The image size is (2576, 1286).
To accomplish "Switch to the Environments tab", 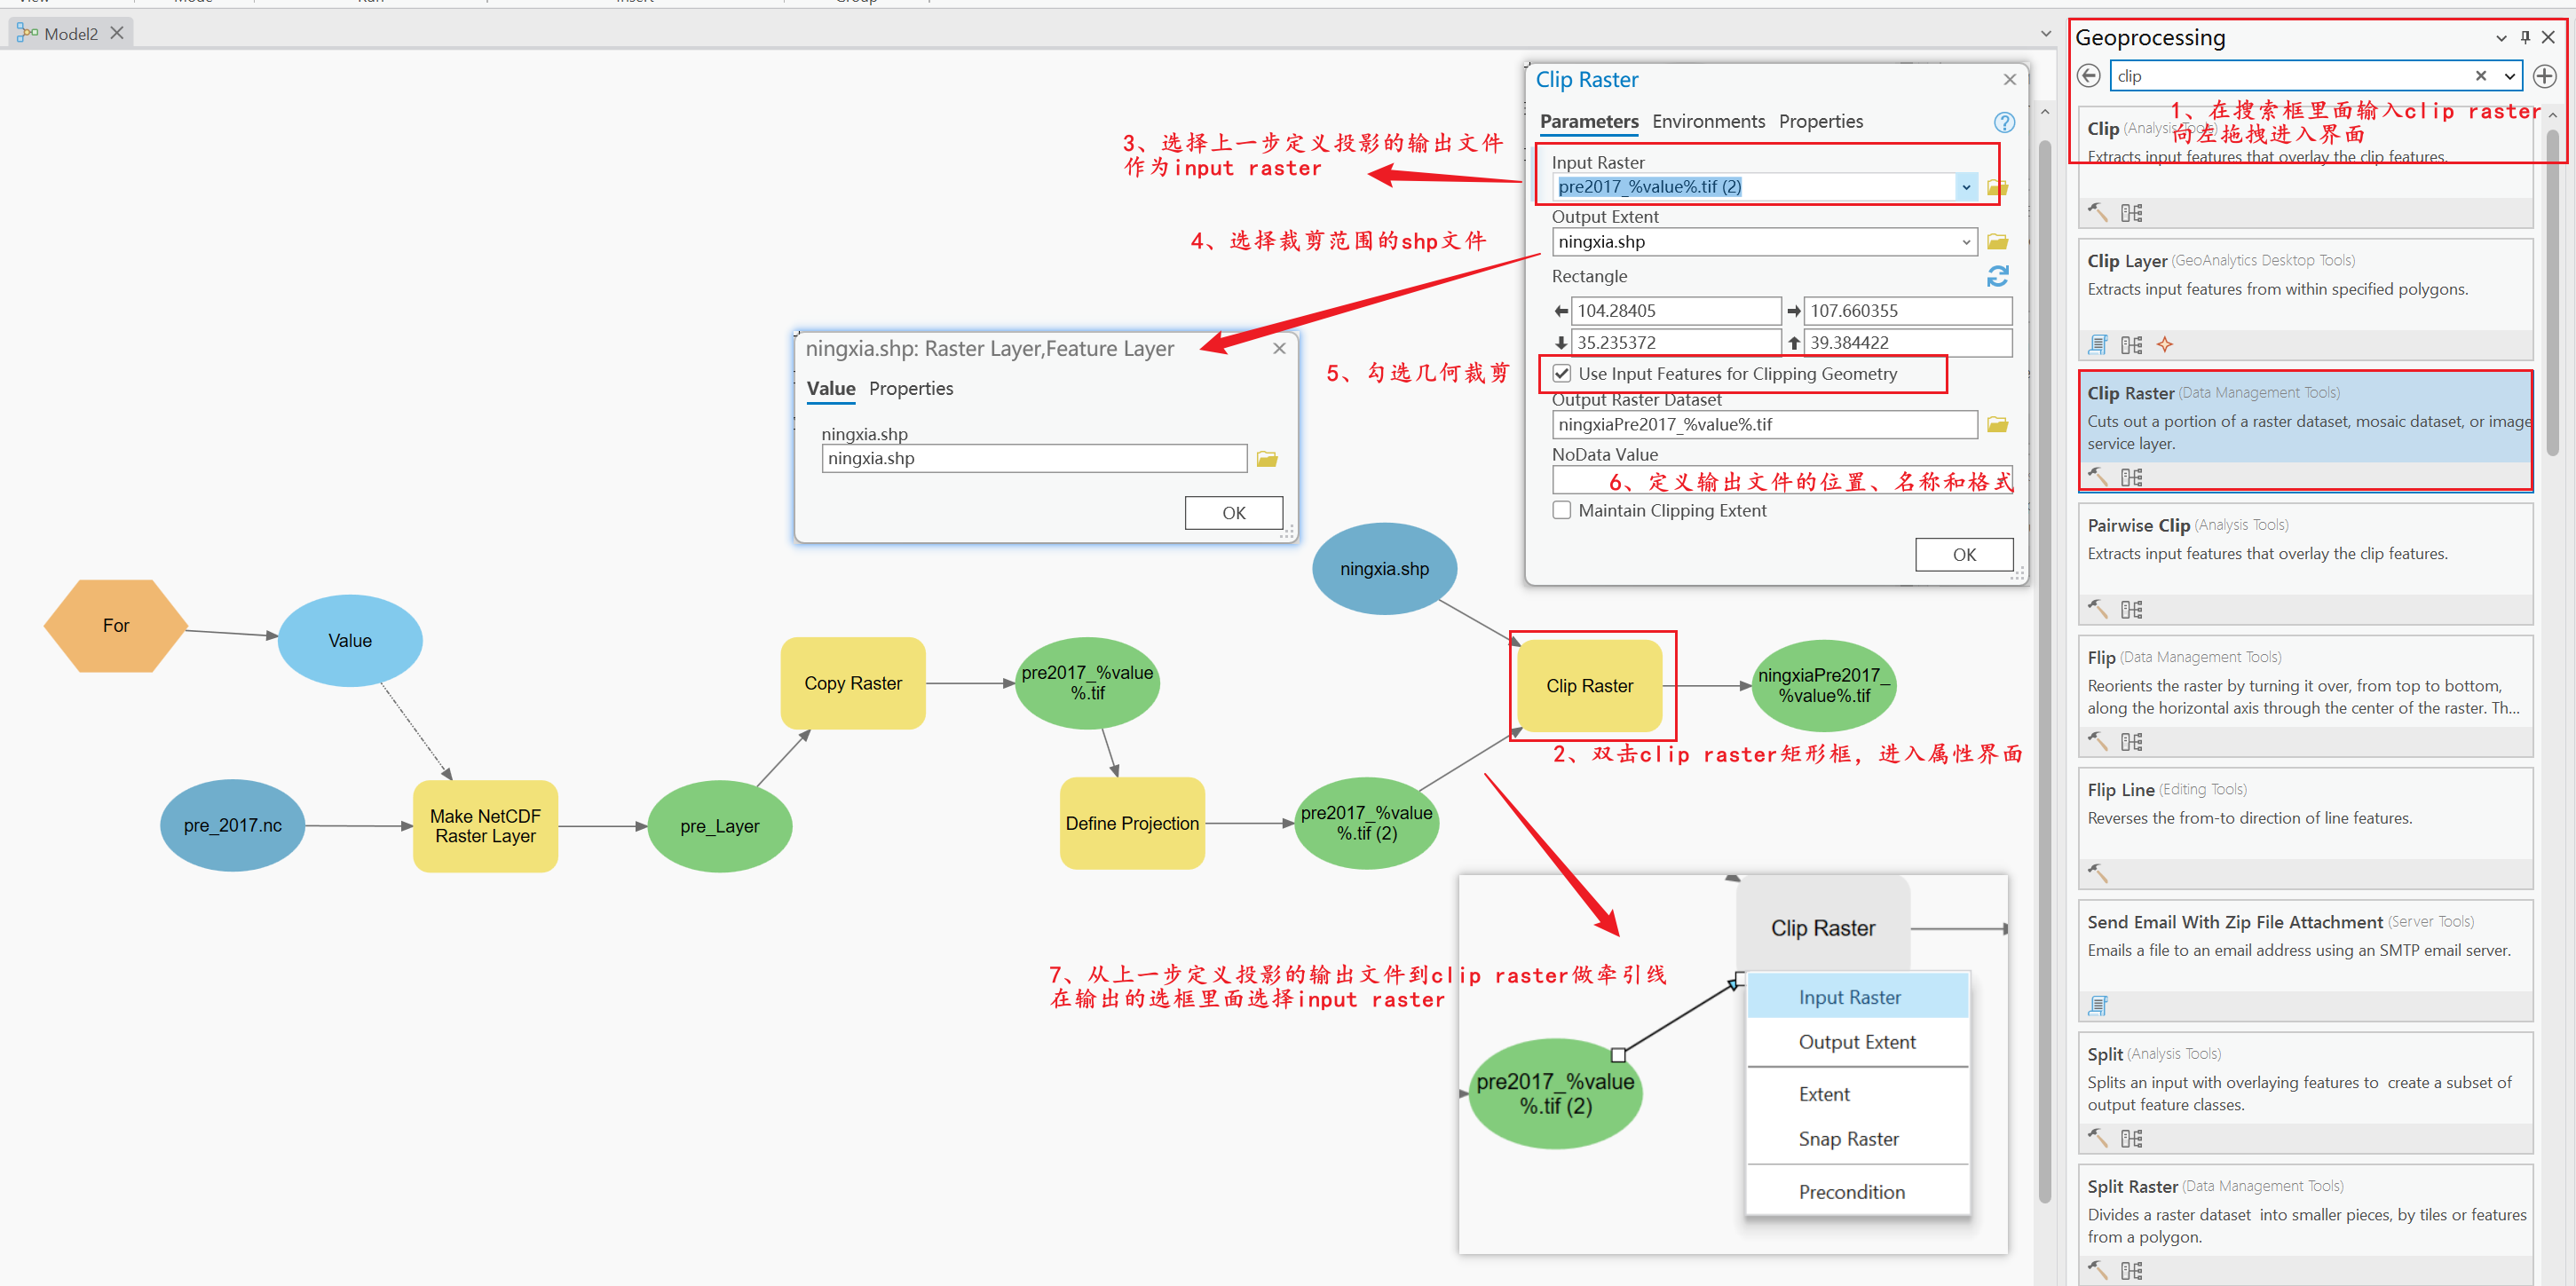I will (1708, 122).
